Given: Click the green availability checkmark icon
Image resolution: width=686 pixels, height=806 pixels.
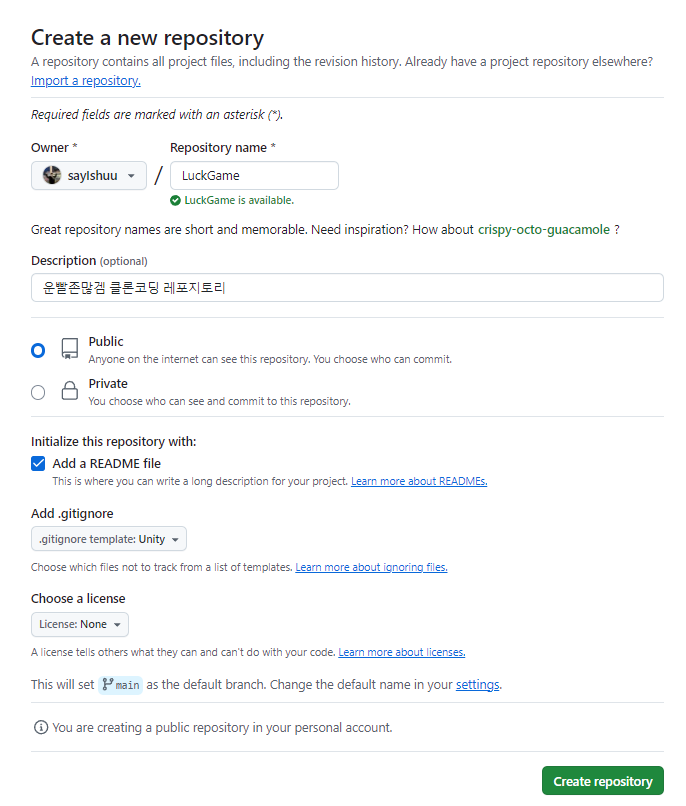Looking at the screenshot, I should [x=175, y=200].
